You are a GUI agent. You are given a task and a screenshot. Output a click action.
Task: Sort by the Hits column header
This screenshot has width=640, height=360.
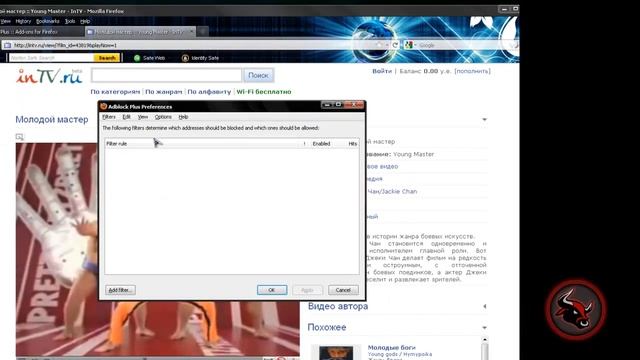(x=351, y=144)
